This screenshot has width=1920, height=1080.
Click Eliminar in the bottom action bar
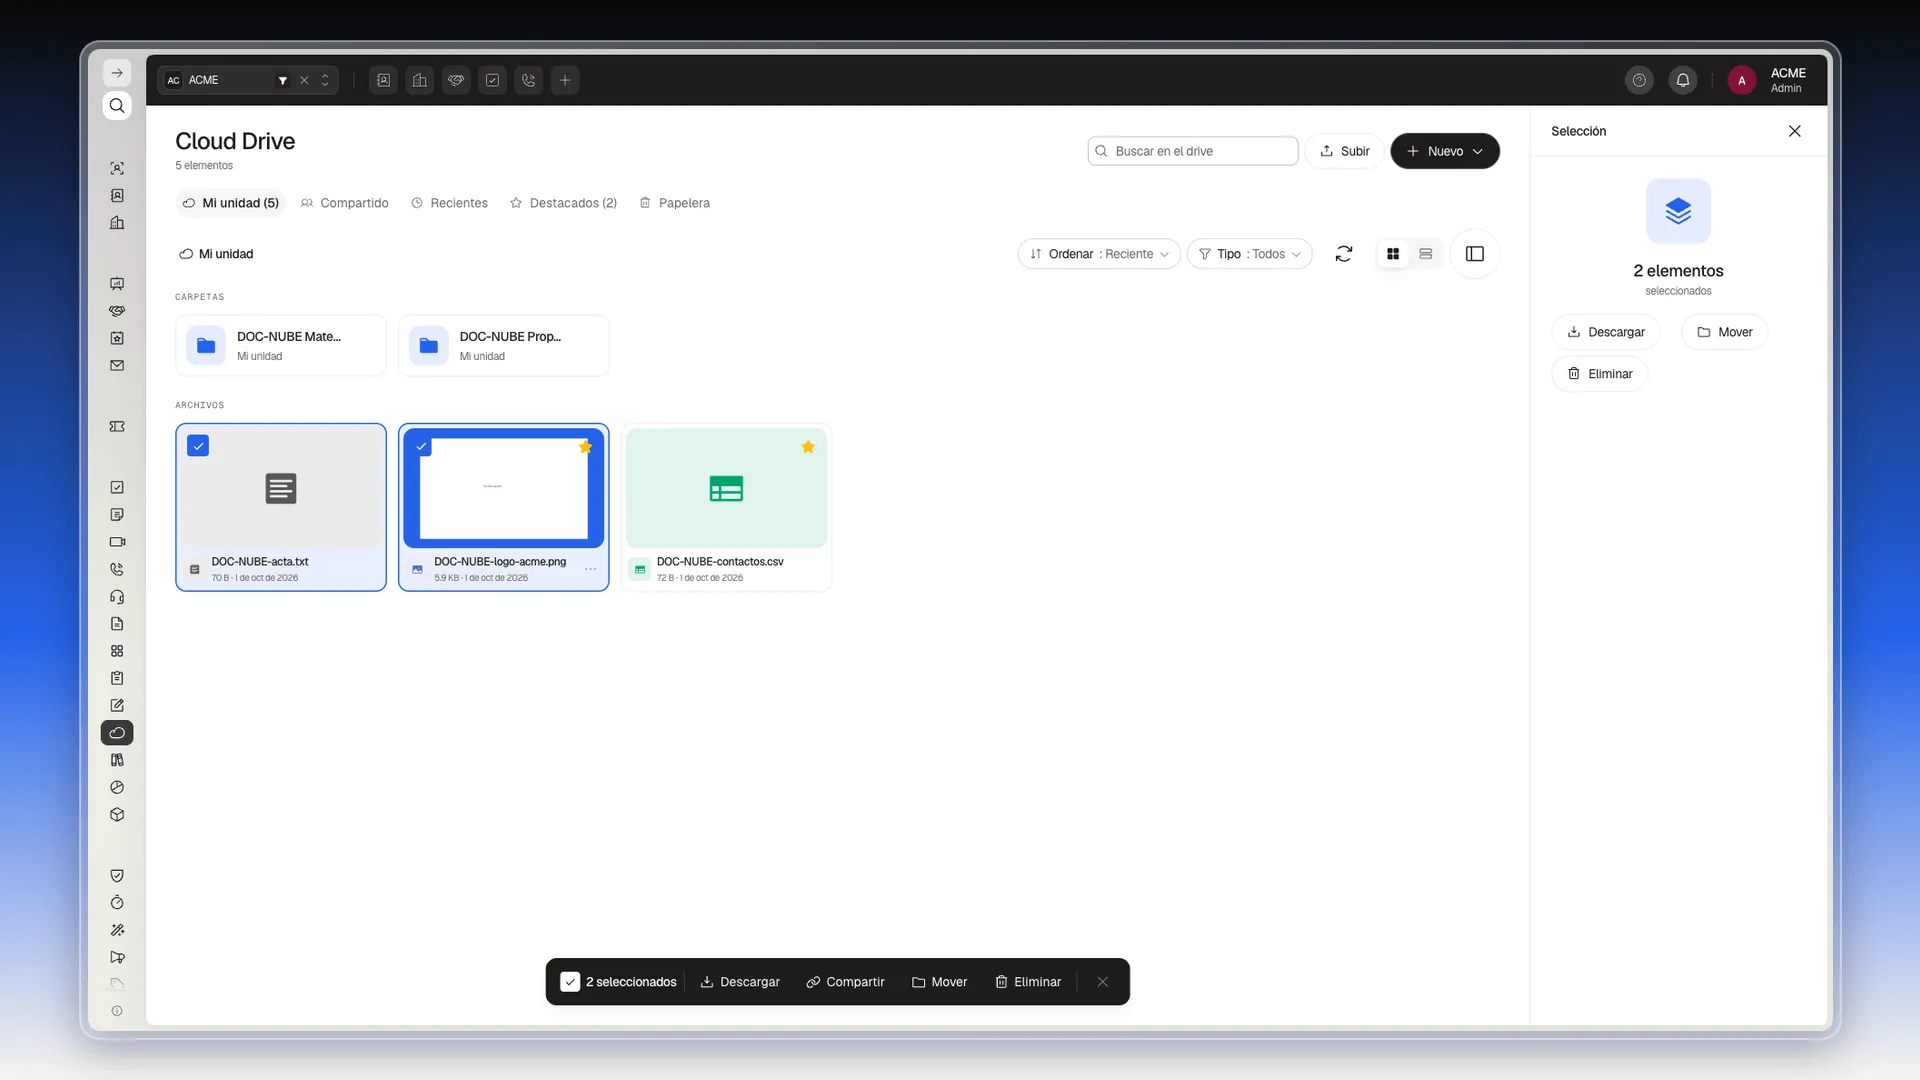(x=1028, y=982)
